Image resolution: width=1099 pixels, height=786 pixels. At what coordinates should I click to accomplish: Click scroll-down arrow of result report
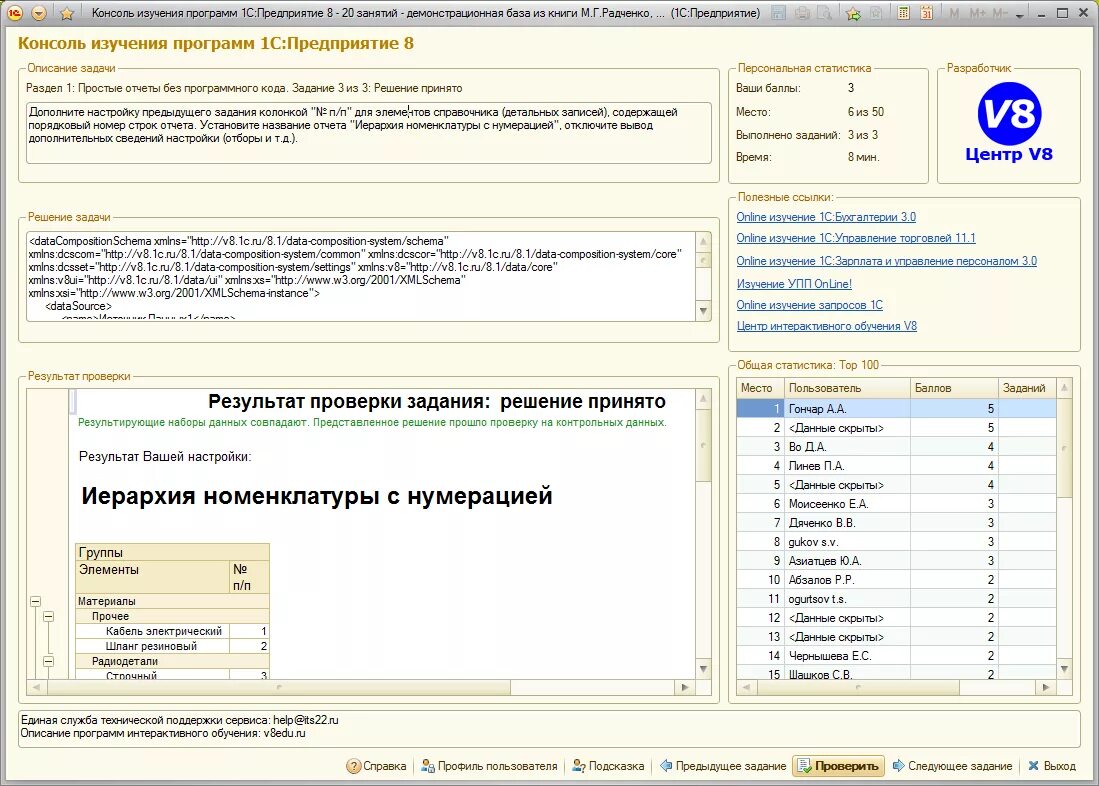tap(703, 669)
